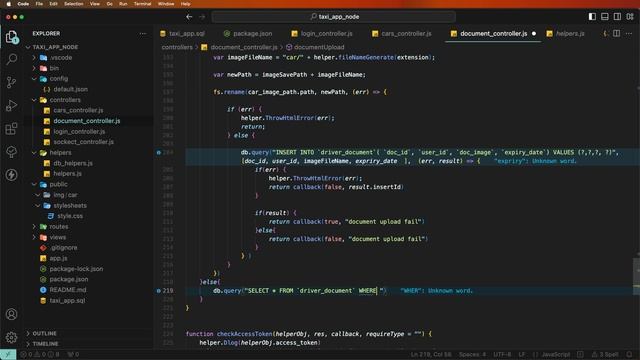The height and width of the screenshot is (360, 640).
Task: Click the lightning bolt activity bar icon
Action: 11,175
